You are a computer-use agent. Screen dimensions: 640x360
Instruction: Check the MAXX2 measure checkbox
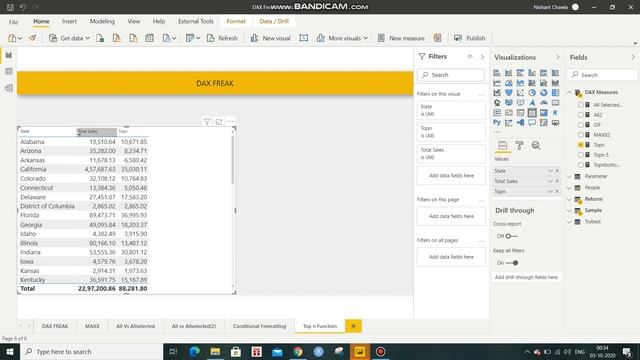tap(581, 135)
